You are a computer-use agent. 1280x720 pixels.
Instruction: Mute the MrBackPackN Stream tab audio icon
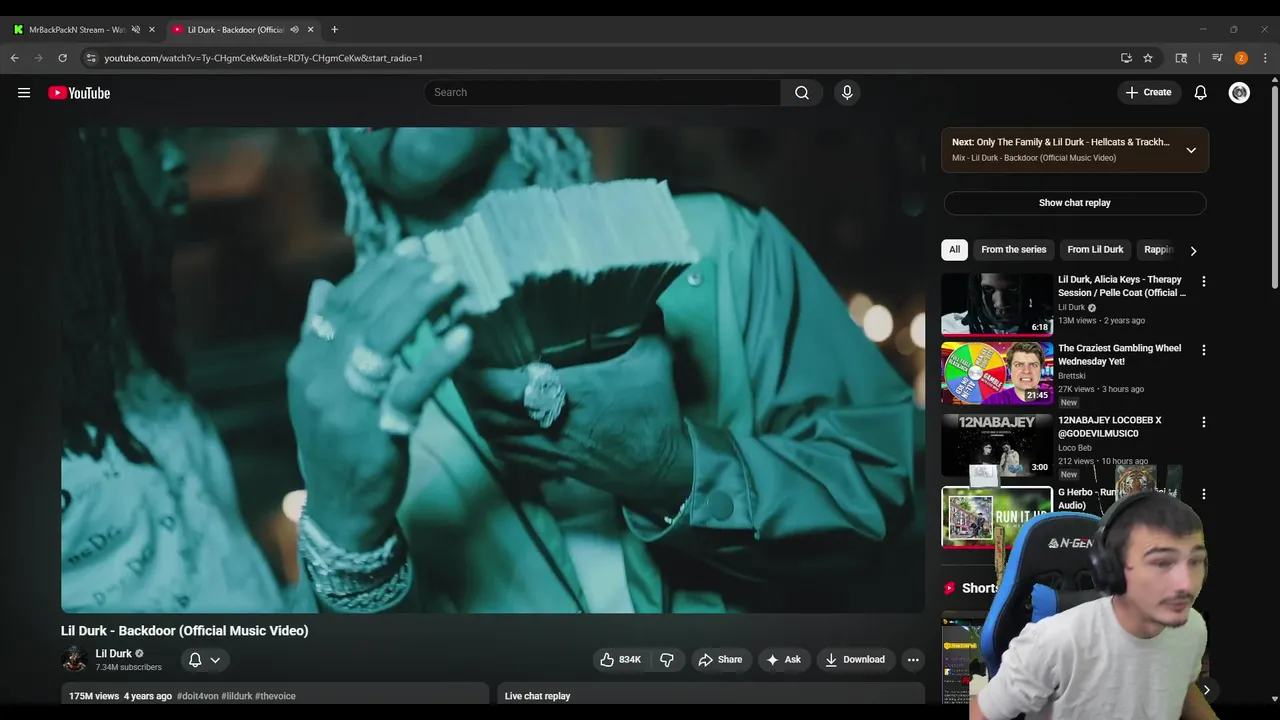click(136, 30)
